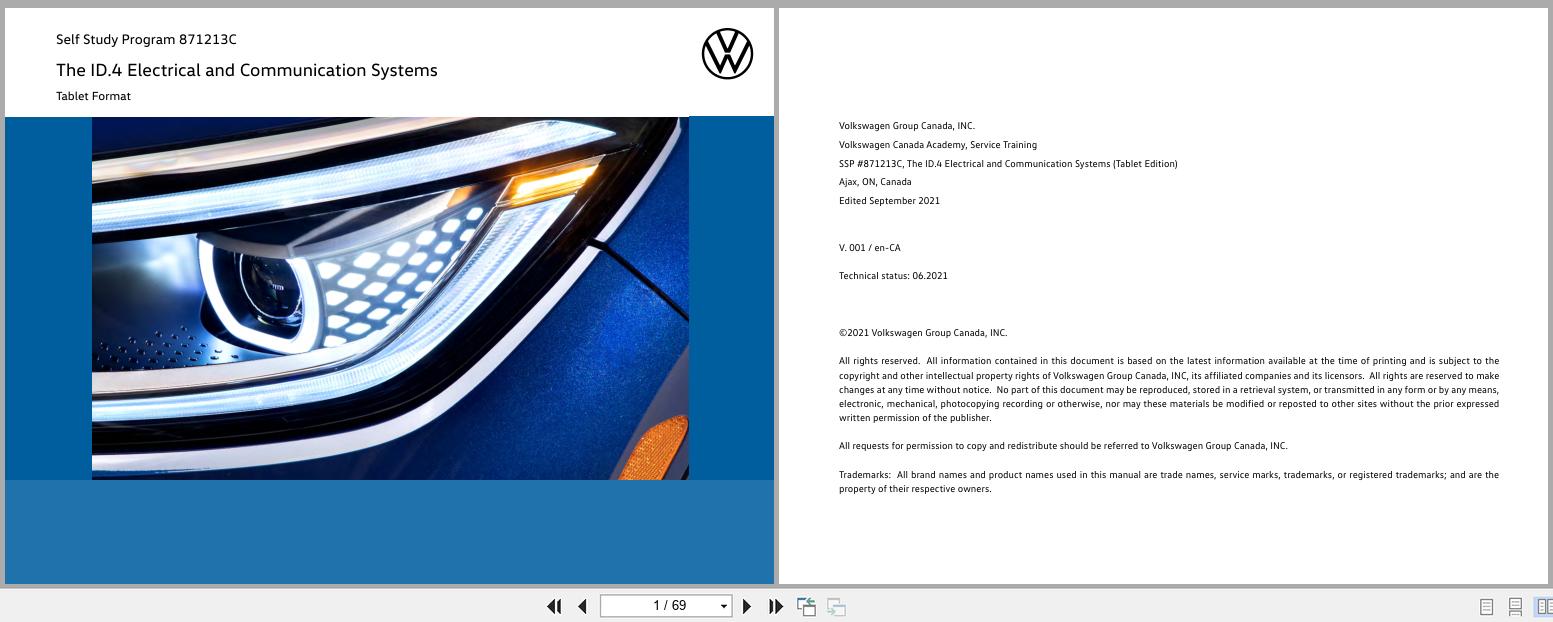Click the go-to-previous-view icon
Image resolution: width=1553 pixels, height=622 pixels.
click(806, 606)
